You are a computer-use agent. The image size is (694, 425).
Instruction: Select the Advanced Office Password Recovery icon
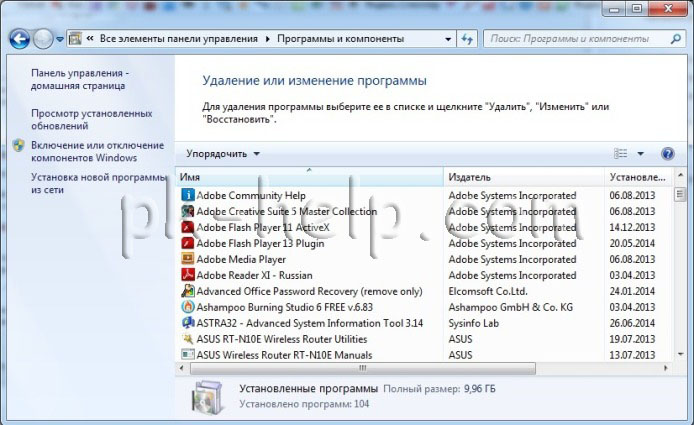188,291
